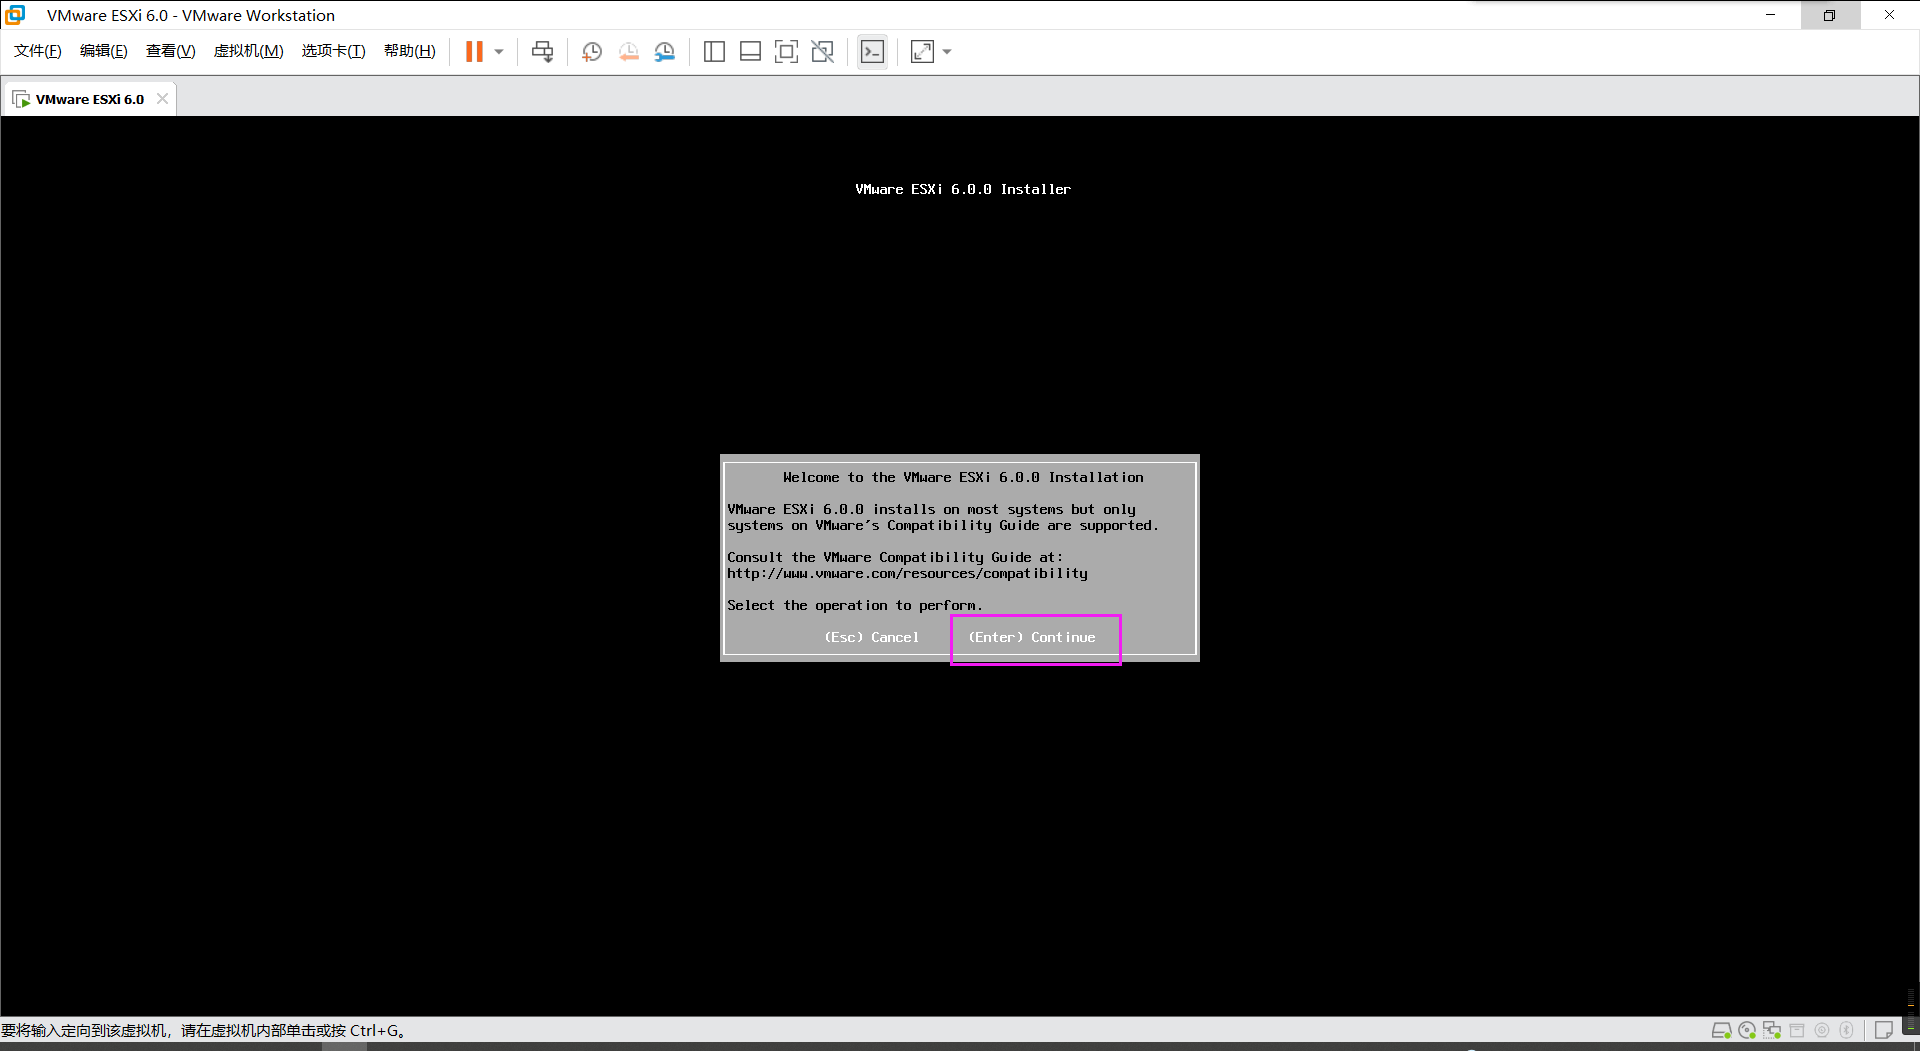
Task: Expand the stretch display options arrow
Action: [x=947, y=52]
